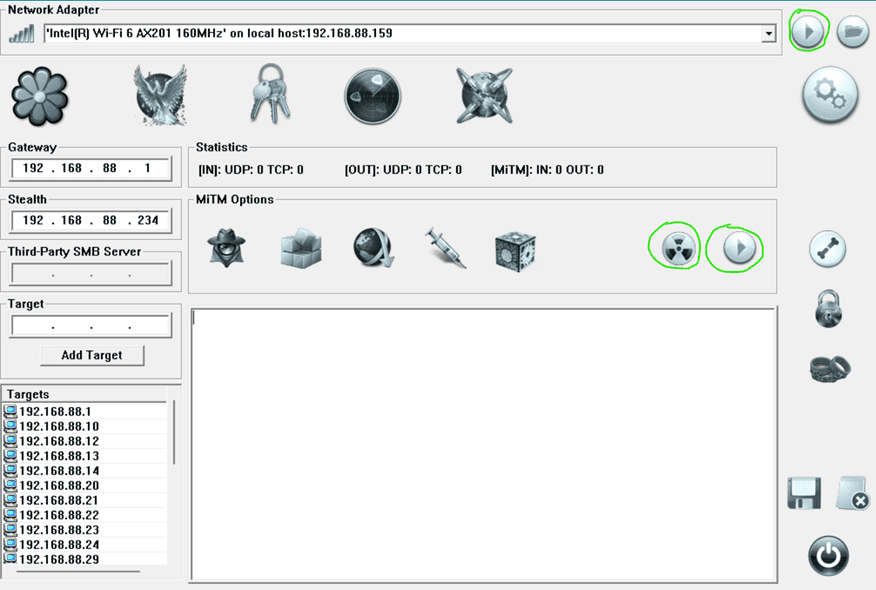Image resolution: width=876 pixels, height=590 pixels.
Task: Select target 192.168.88.14 in list
Action: [85, 471]
